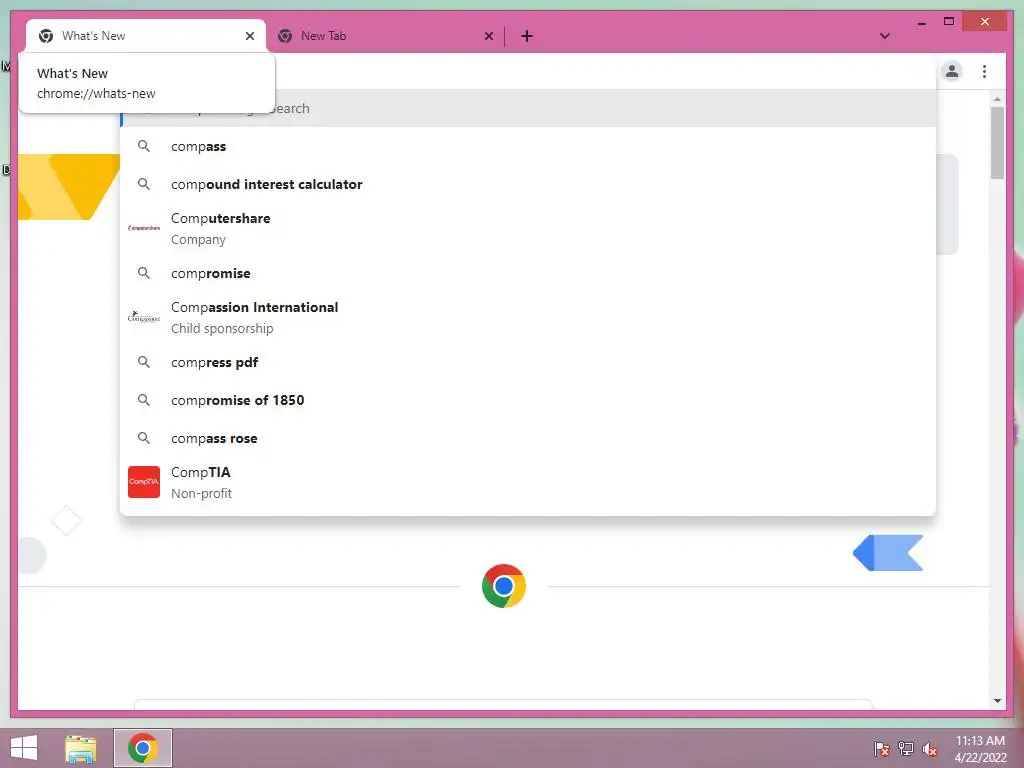Maximize the Chrome window

pos(949,22)
